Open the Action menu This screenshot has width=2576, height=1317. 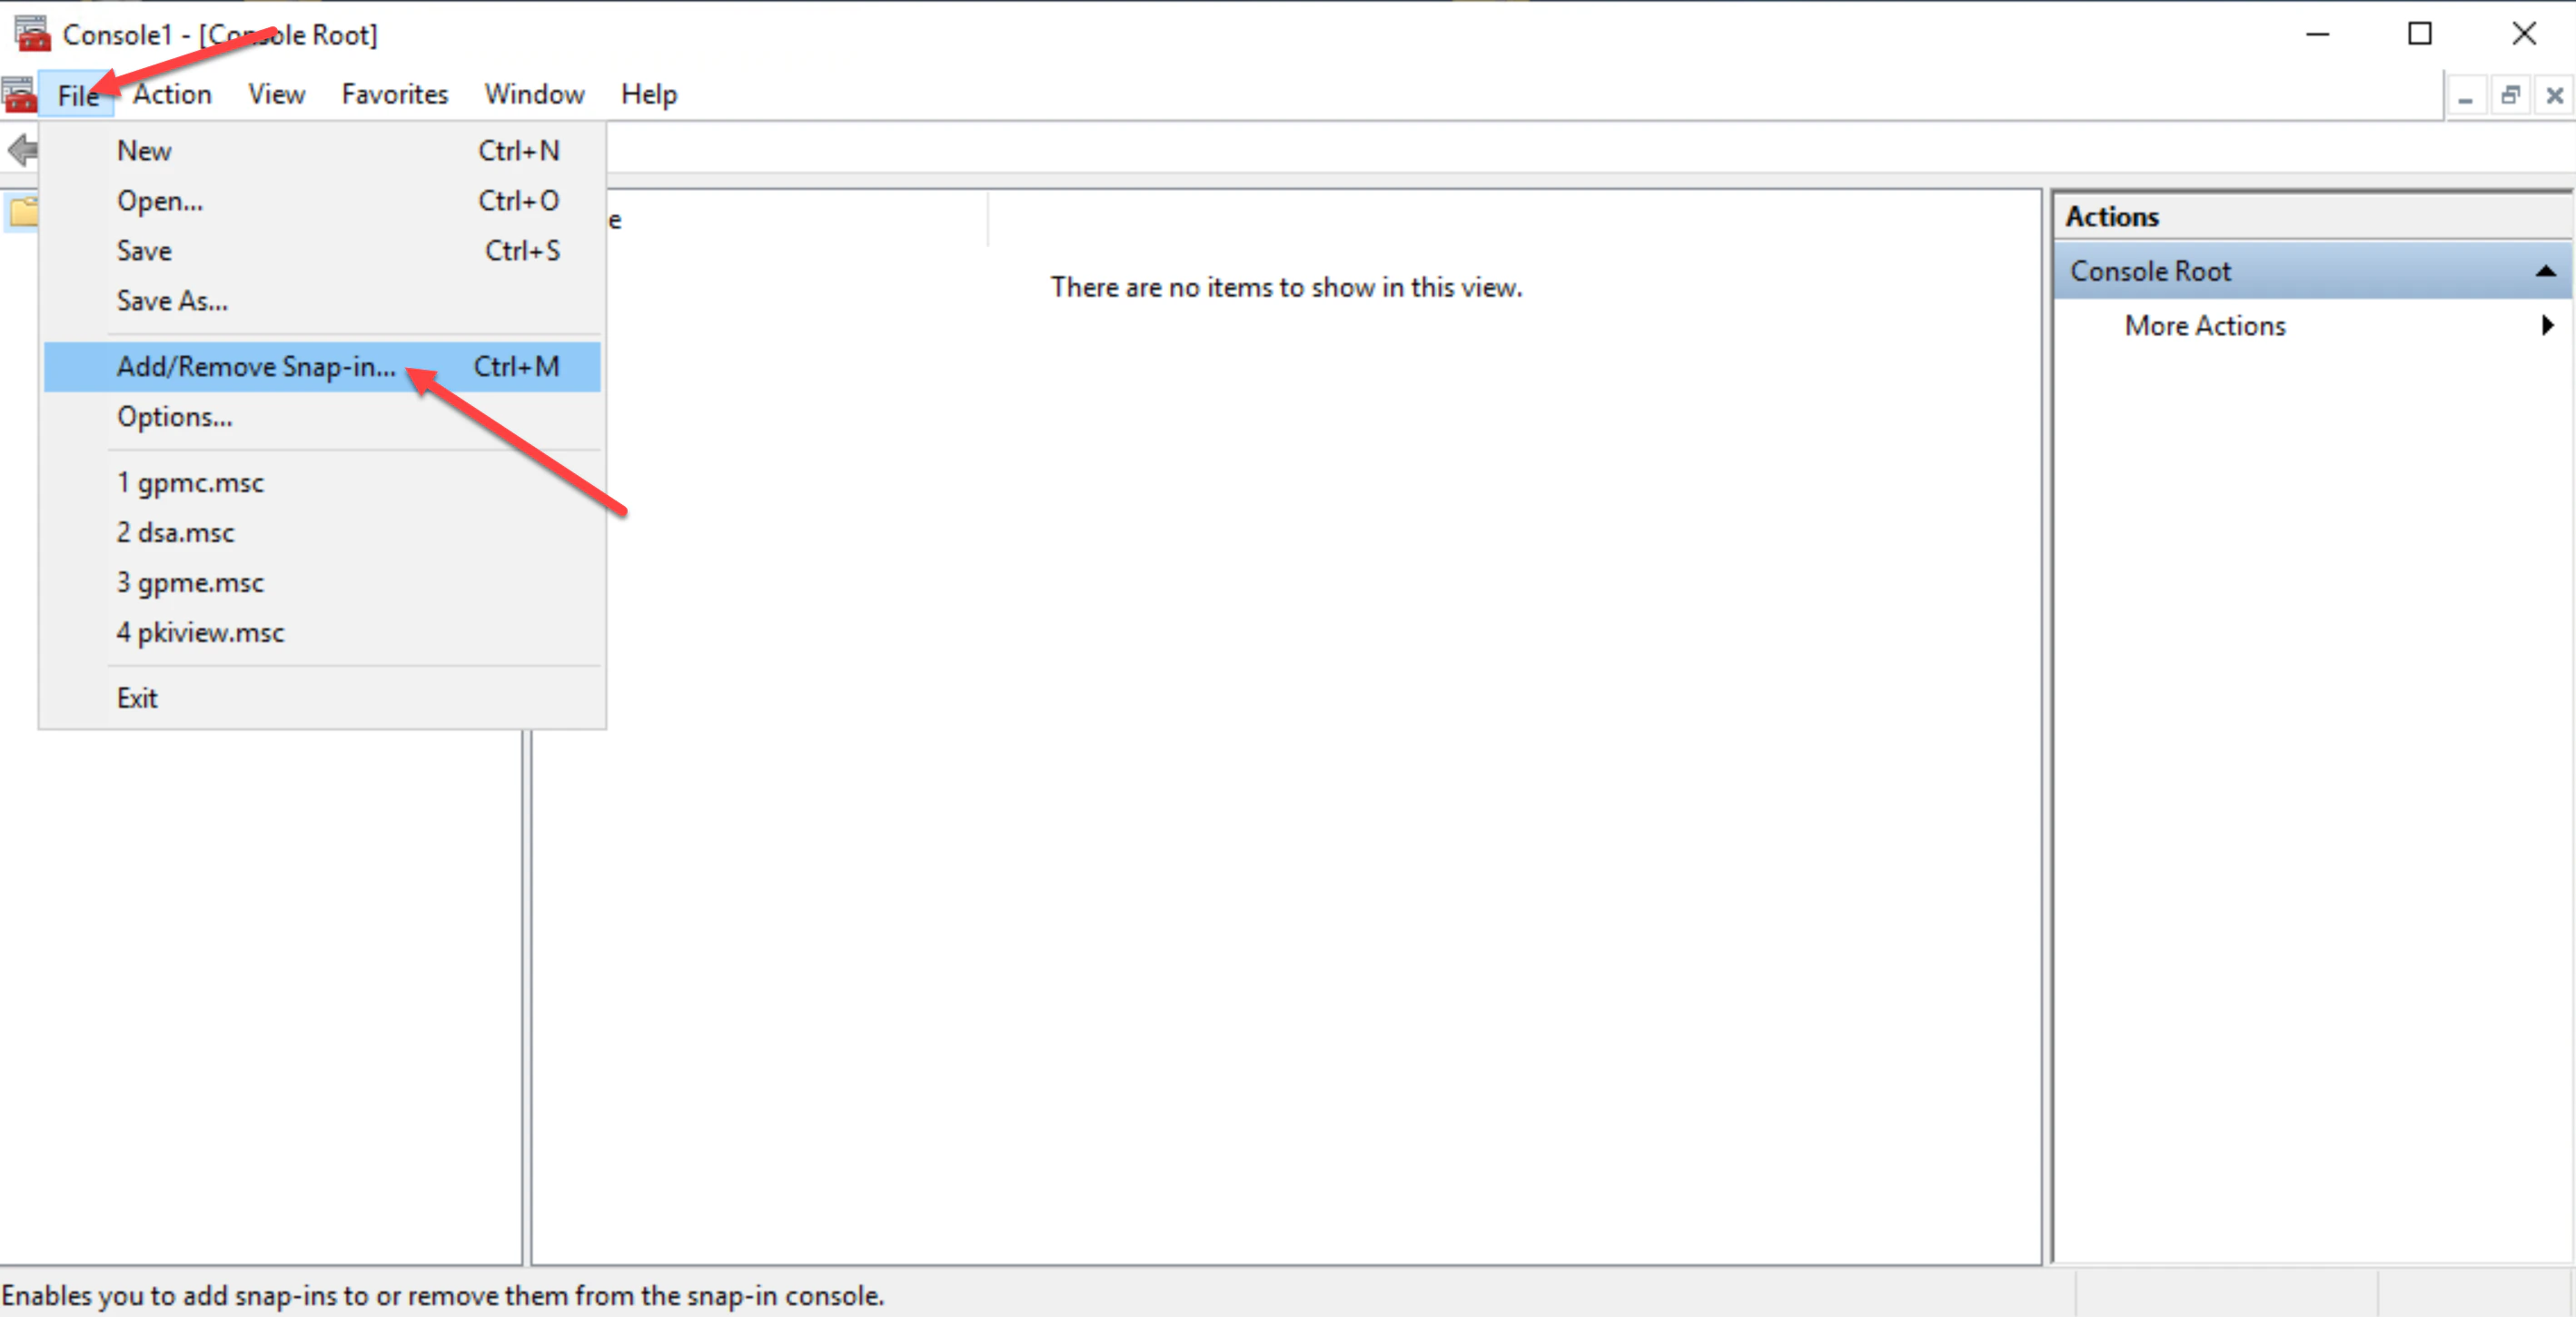click(x=172, y=95)
